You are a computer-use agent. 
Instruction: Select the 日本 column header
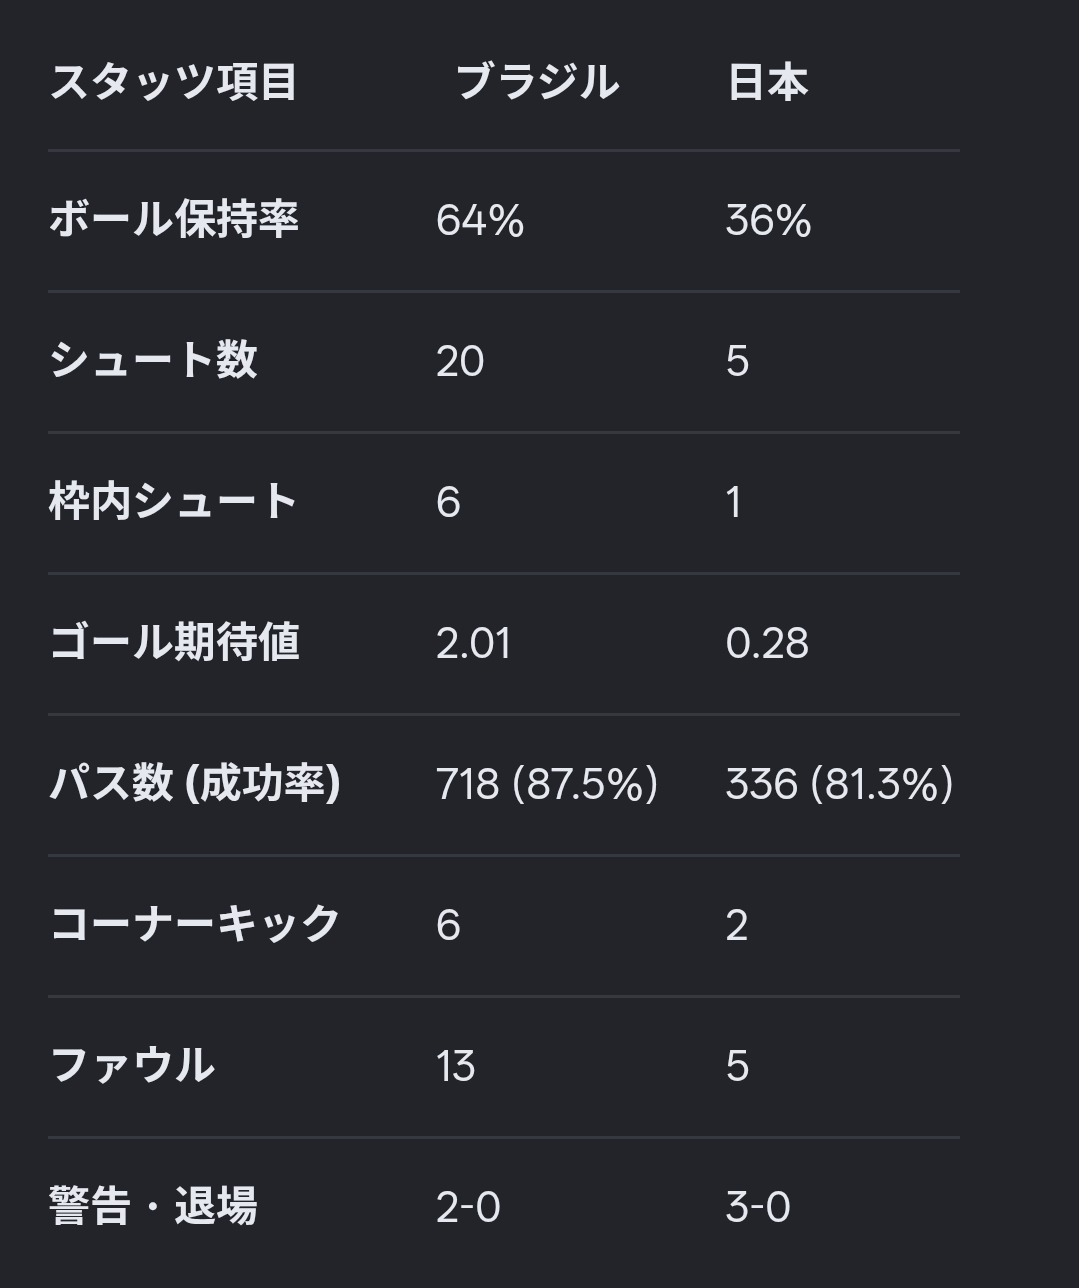tap(767, 81)
